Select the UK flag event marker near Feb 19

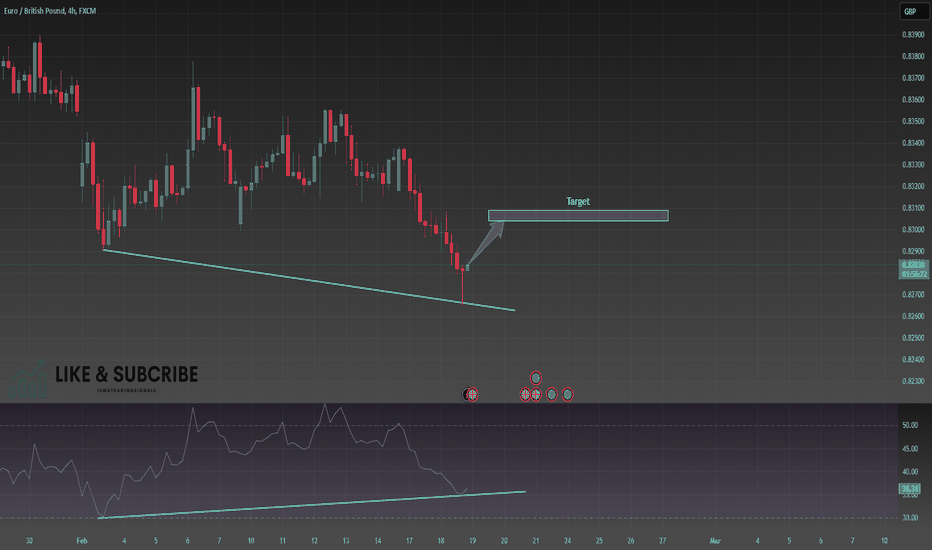(x=473, y=394)
